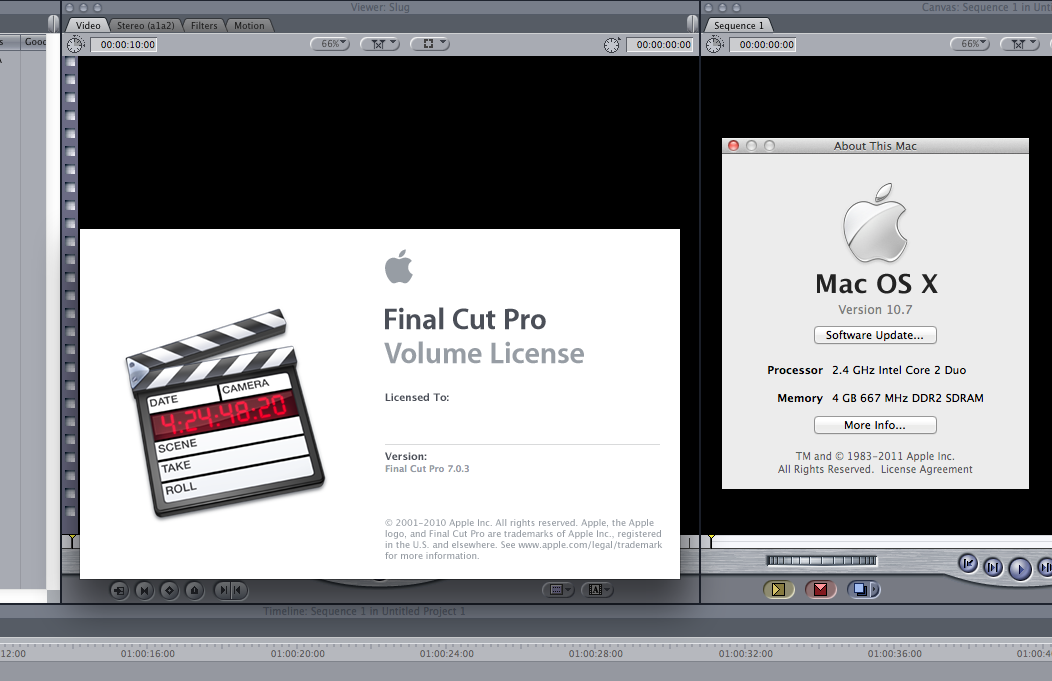Close the About This Mac window

point(733,146)
